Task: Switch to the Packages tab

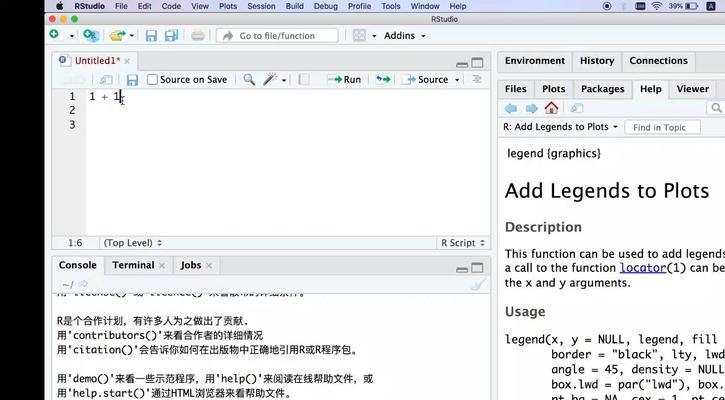Action: tap(602, 89)
